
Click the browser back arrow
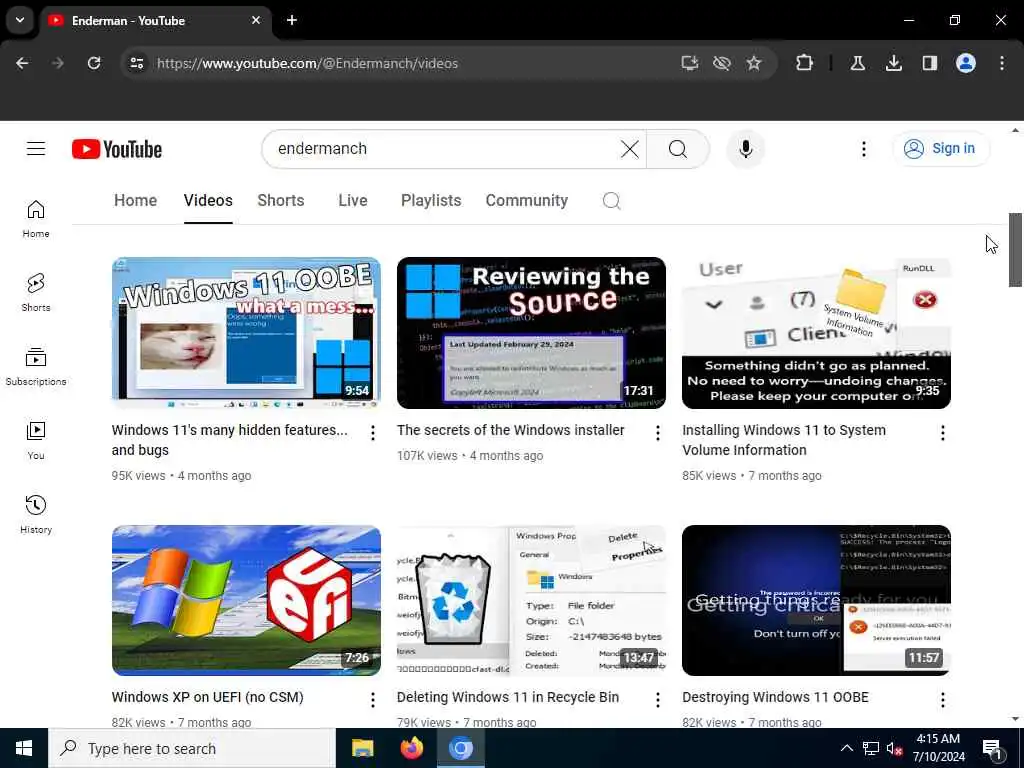[x=22, y=63]
